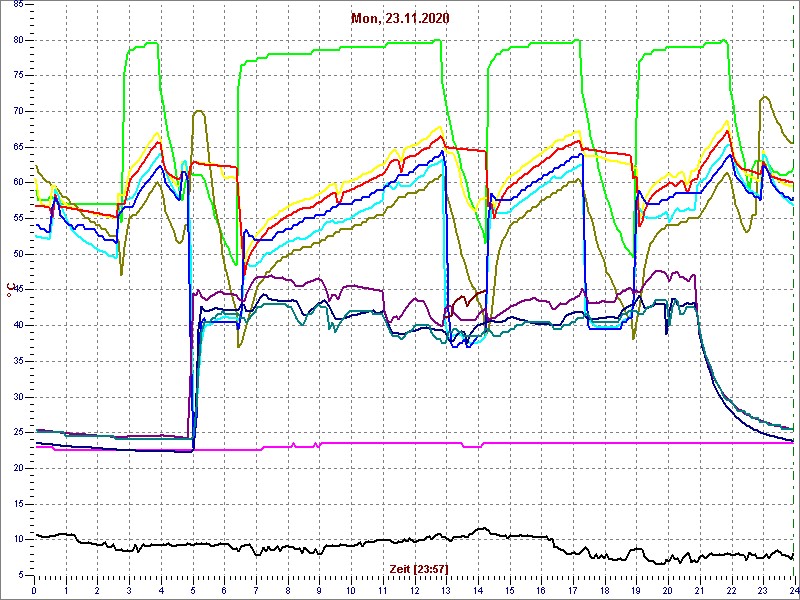Image resolution: width=800 pixels, height=600 pixels.
Task: Select the 55 label on the temperature axis
Action: pyautogui.click(x=18, y=218)
